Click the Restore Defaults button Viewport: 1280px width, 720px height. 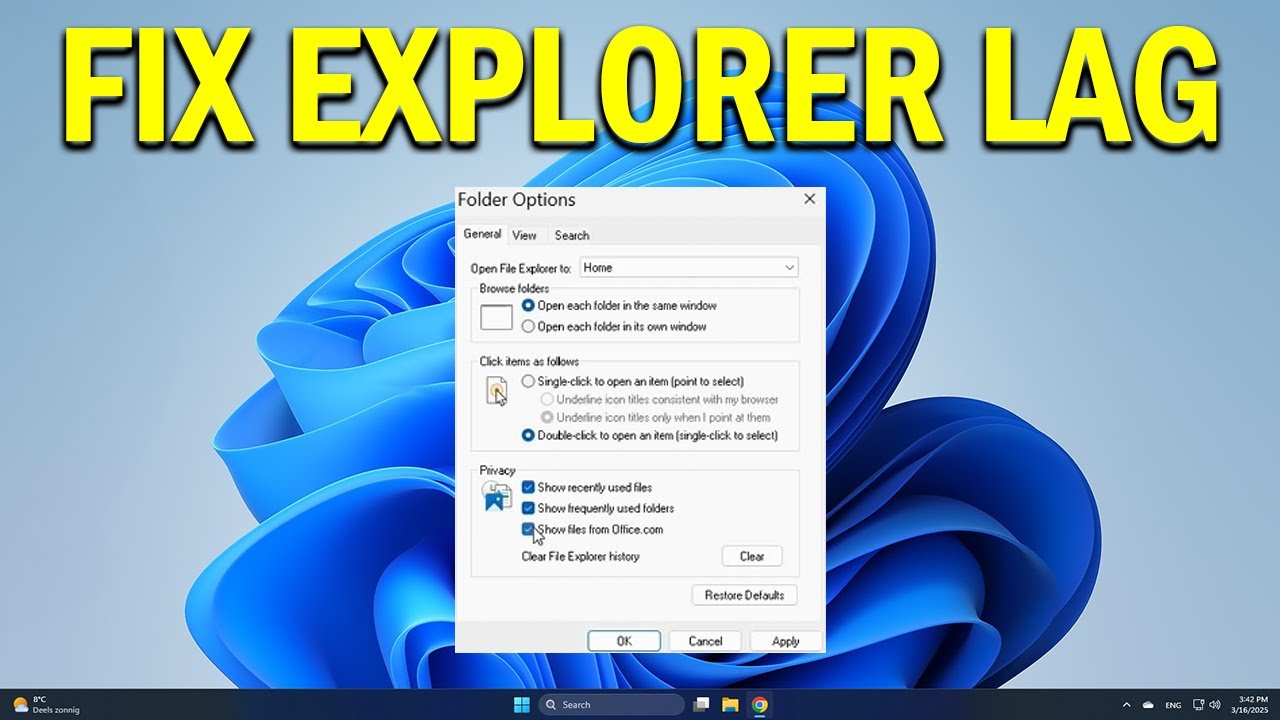745,595
